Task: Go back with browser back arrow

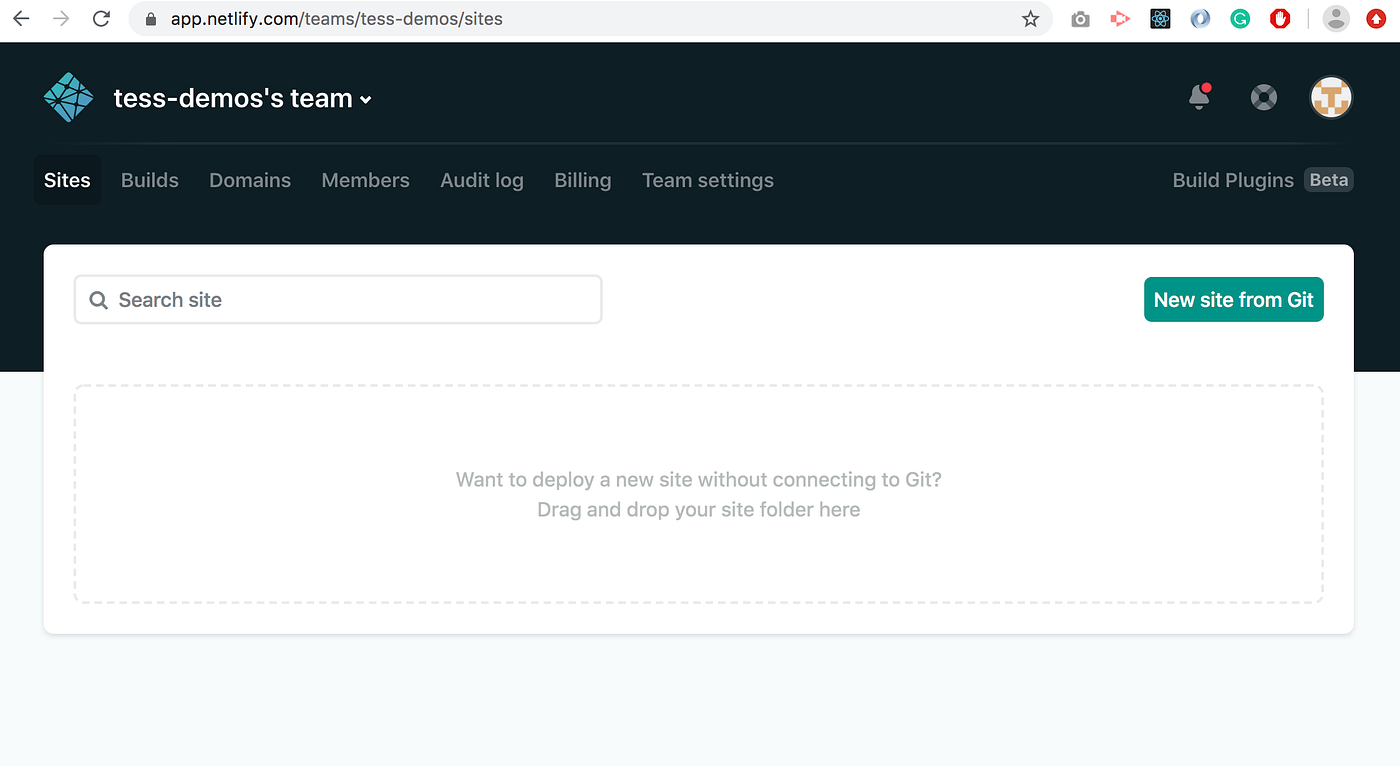Action: 21,19
